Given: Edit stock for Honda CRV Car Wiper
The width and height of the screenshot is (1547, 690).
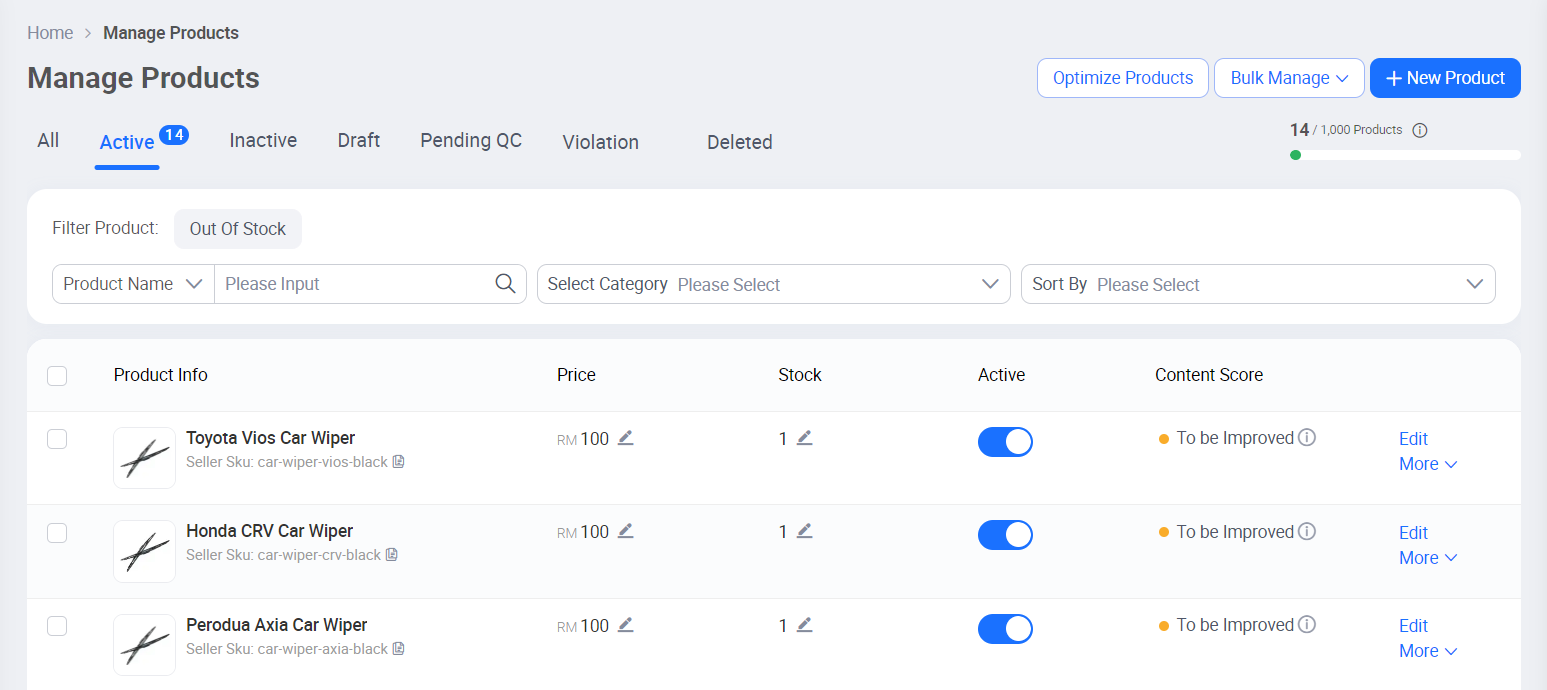Looking at the screenshot, I should tap(805, 531).
